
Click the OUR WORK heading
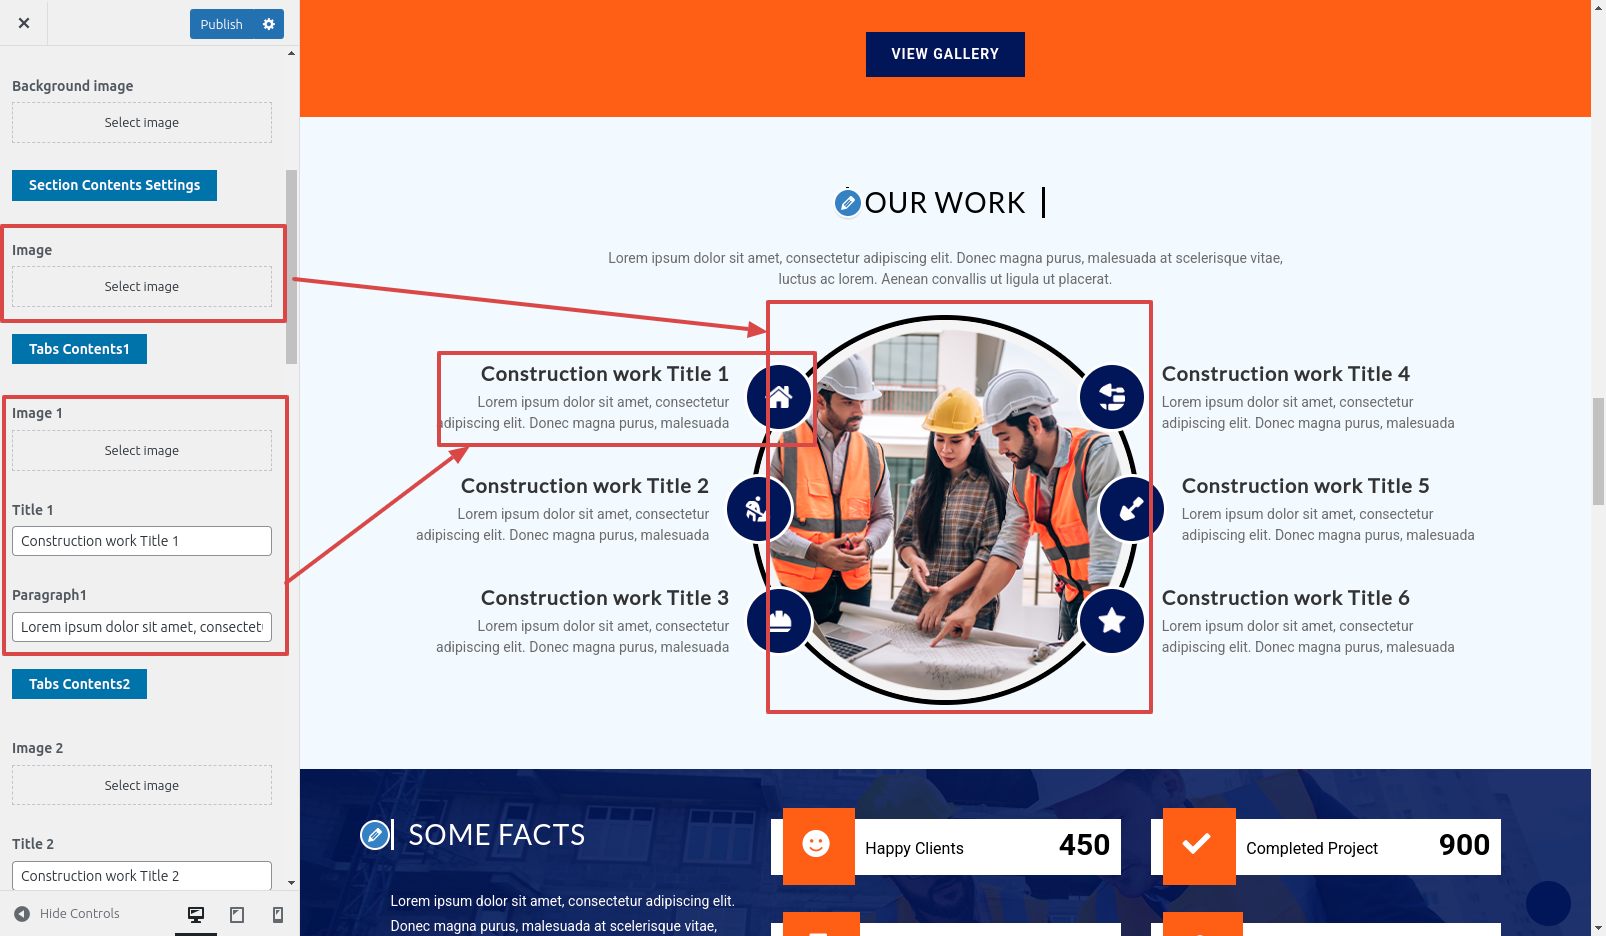click(x=945, y=203)
